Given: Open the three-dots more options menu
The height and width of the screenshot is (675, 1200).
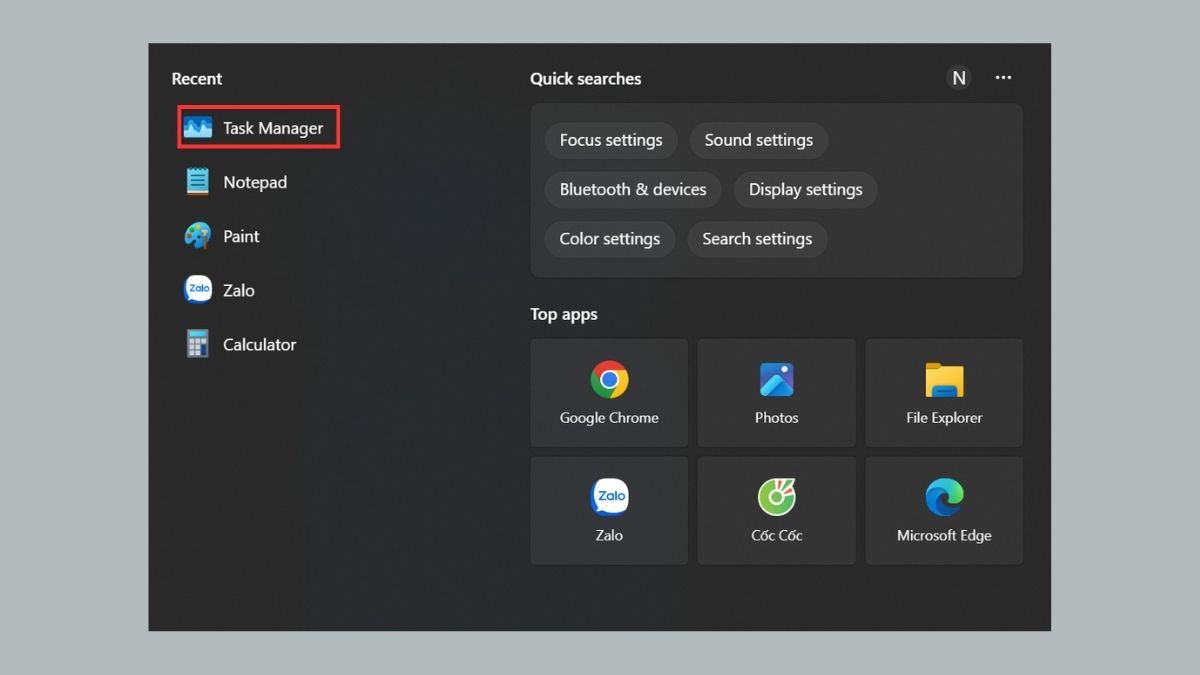Looking at the screenshot, I should point(1003,78).
